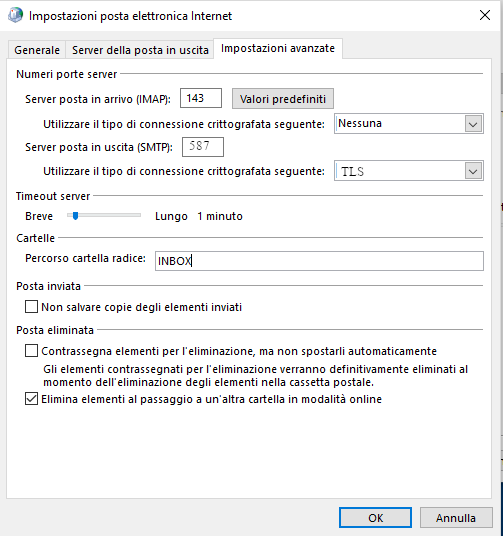The height and width of the screenshot is (536, 503).
Task: Click the SMTP port 587 field
Action: pos(203,147)
